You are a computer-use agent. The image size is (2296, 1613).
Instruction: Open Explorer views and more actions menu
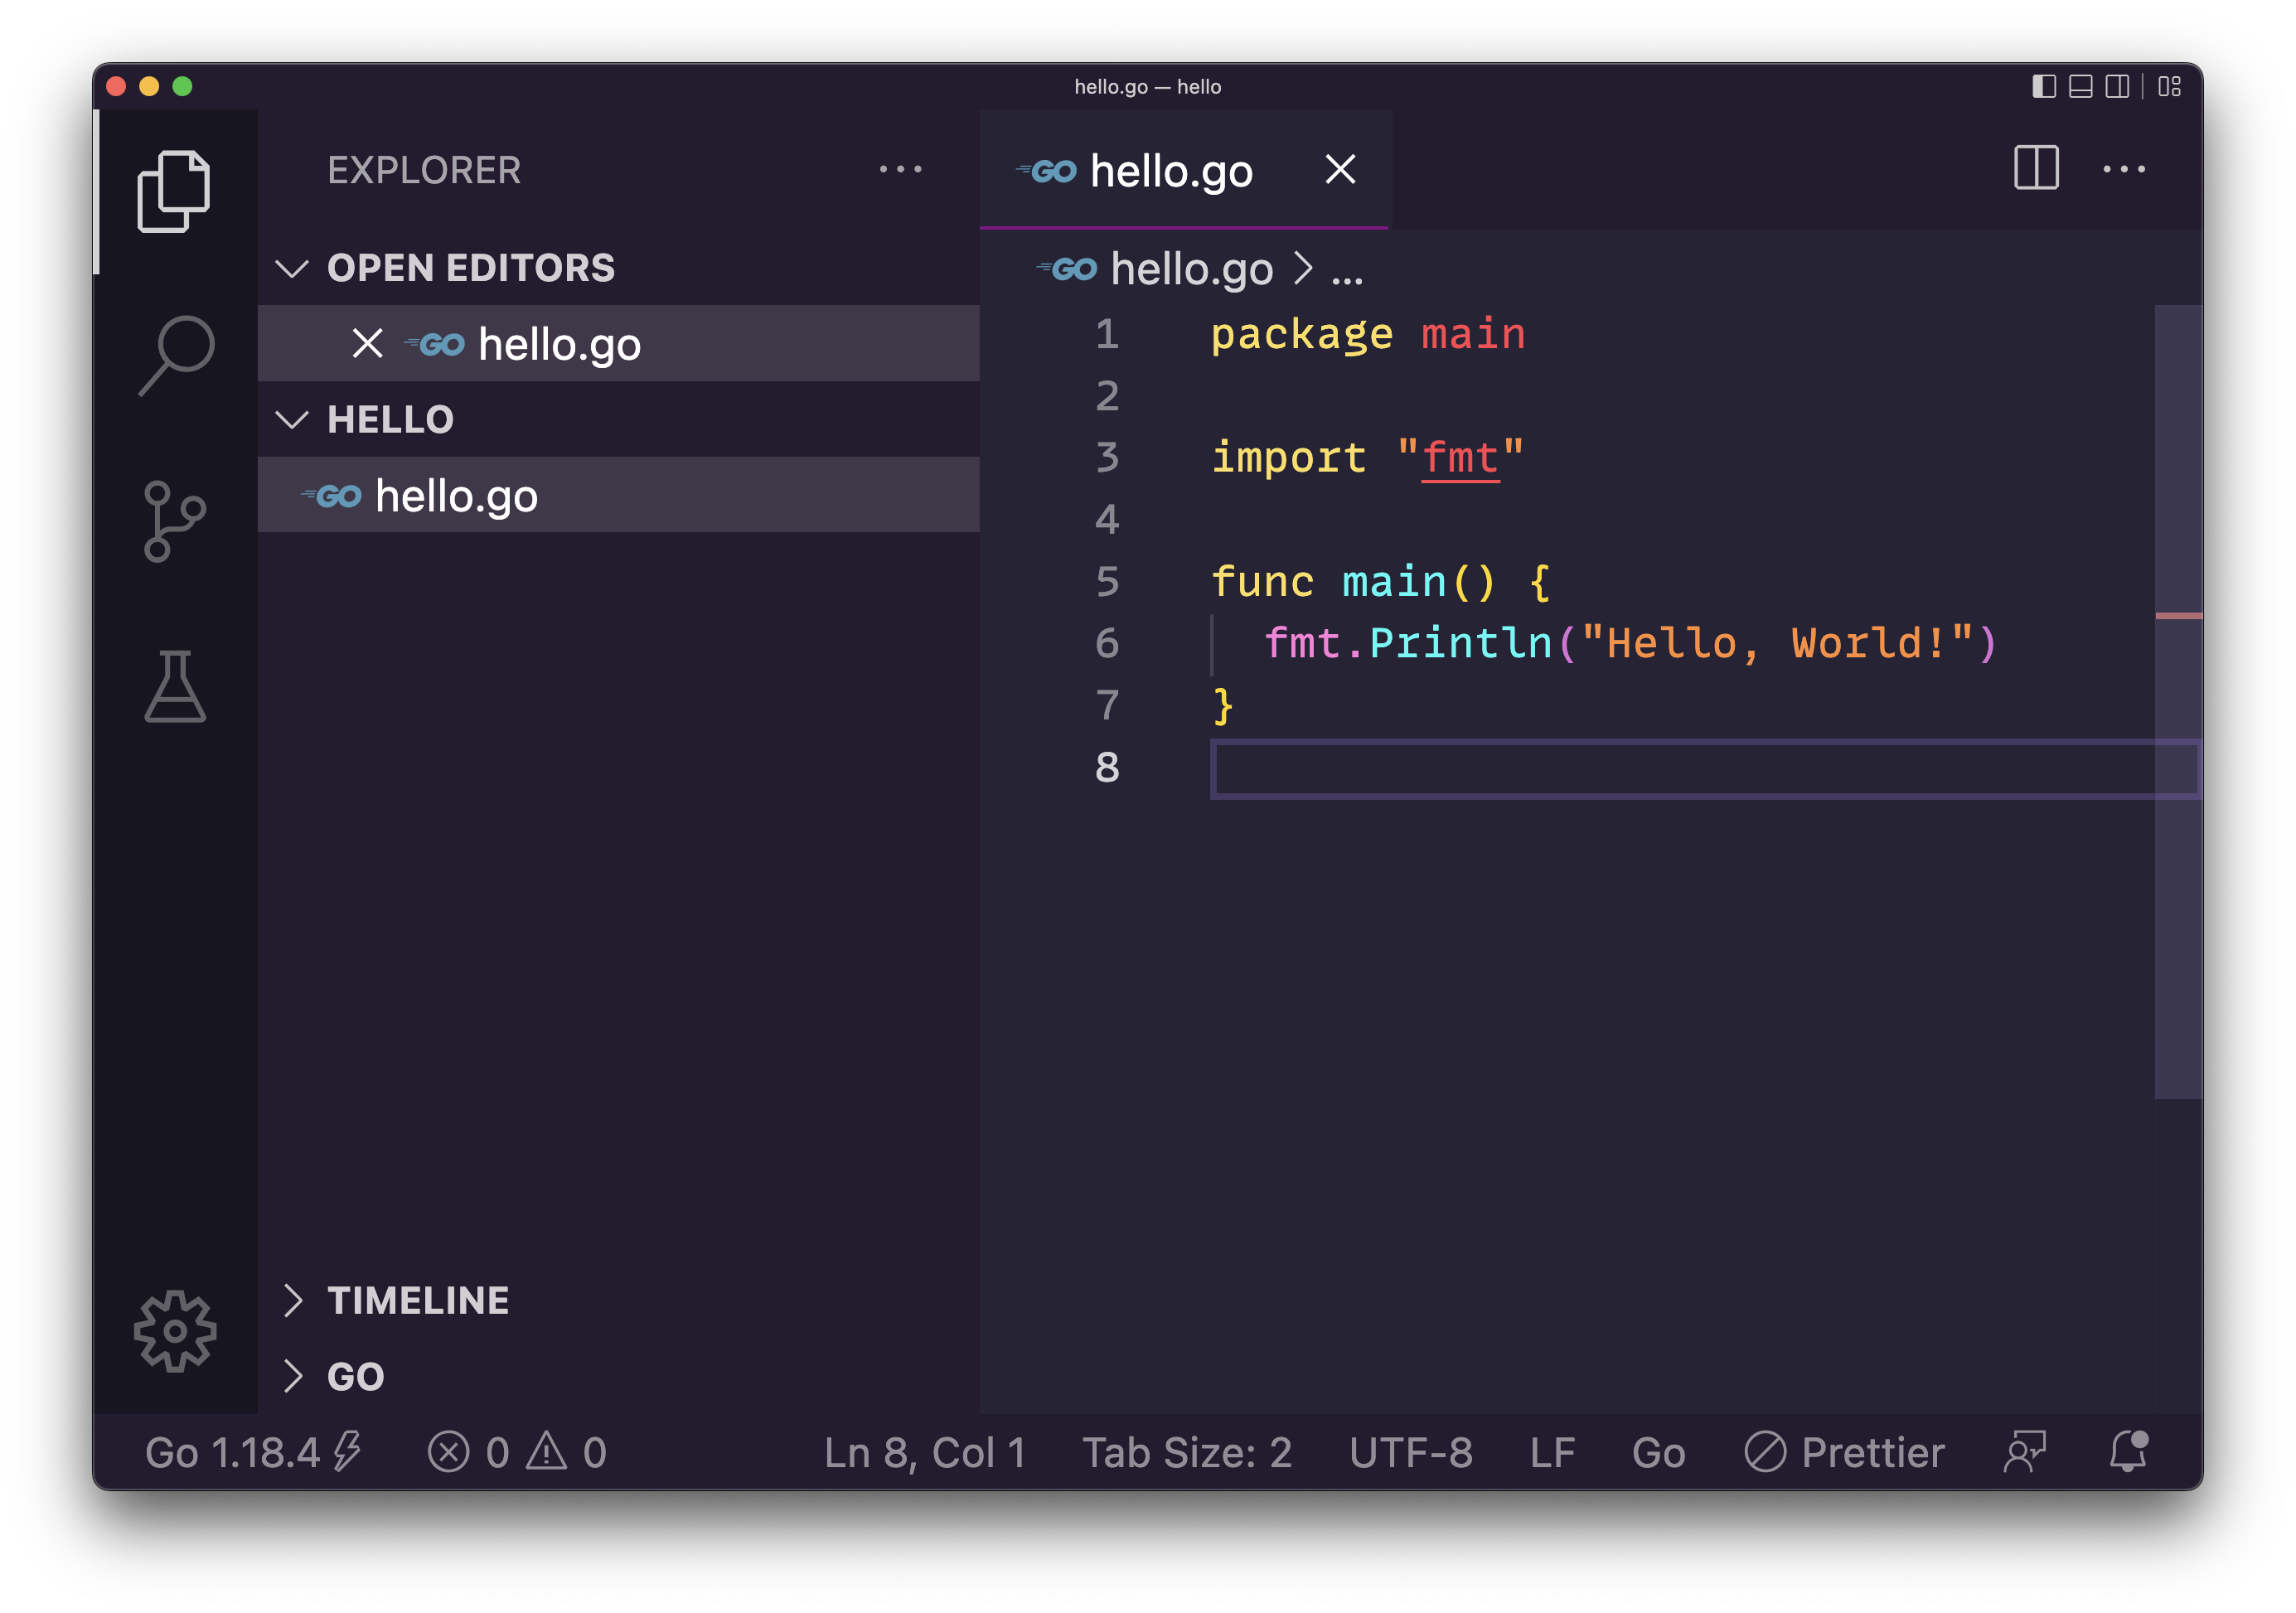pyautogui.click(x=900, y=169)
